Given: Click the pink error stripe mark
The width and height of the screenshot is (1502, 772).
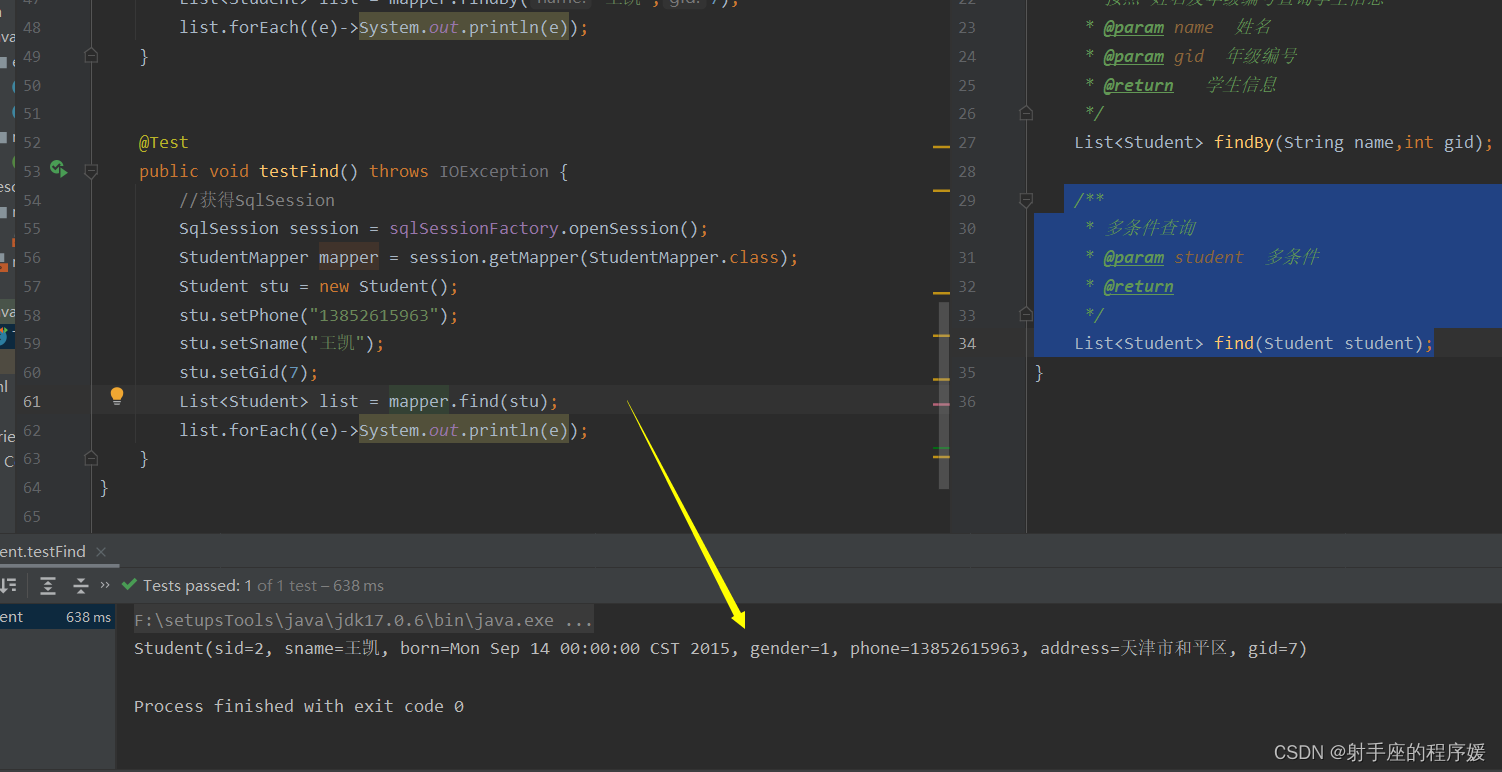Looking at the screenshot, I should (x=941, y=404).
